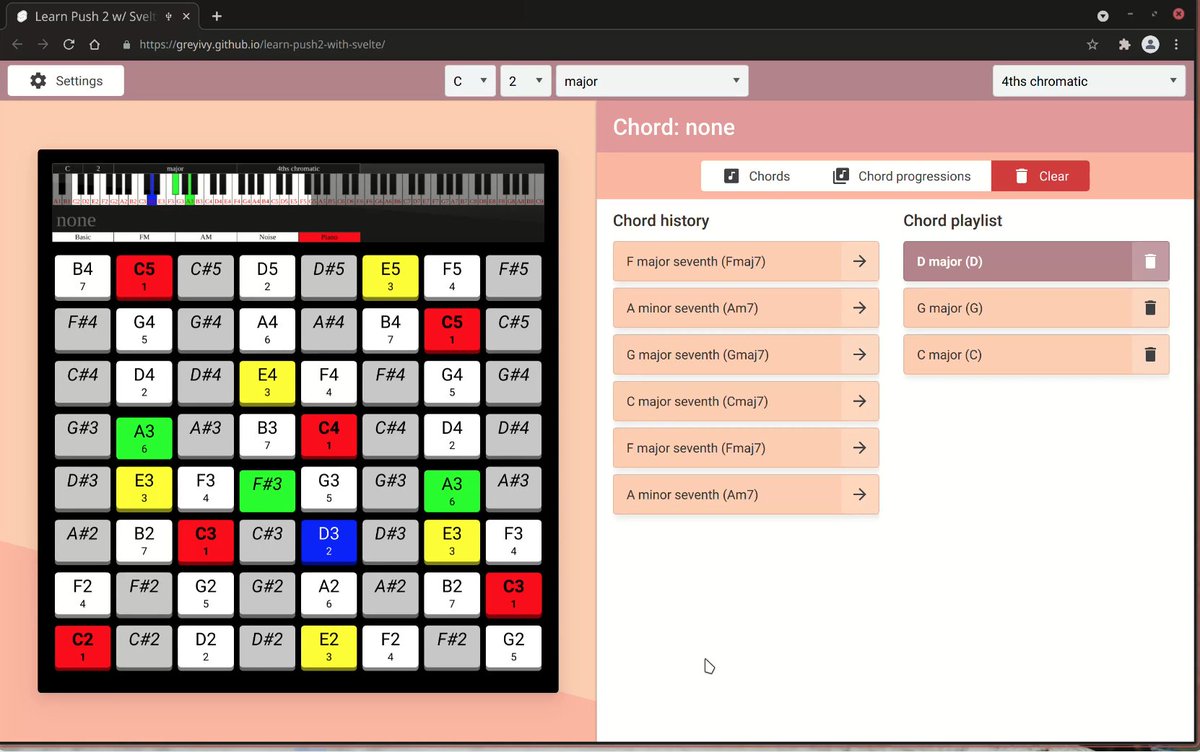Tap the red C4 pad
The width and height of the screenshot is (1200, 752).
pos(329,434)
